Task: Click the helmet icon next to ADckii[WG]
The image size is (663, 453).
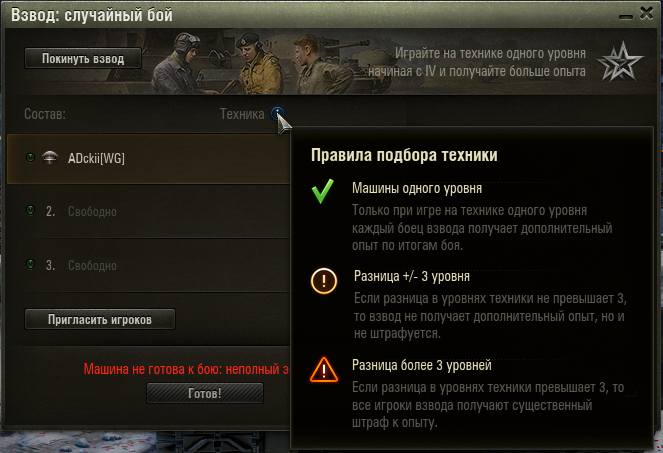Action: [x=50, y=157]
